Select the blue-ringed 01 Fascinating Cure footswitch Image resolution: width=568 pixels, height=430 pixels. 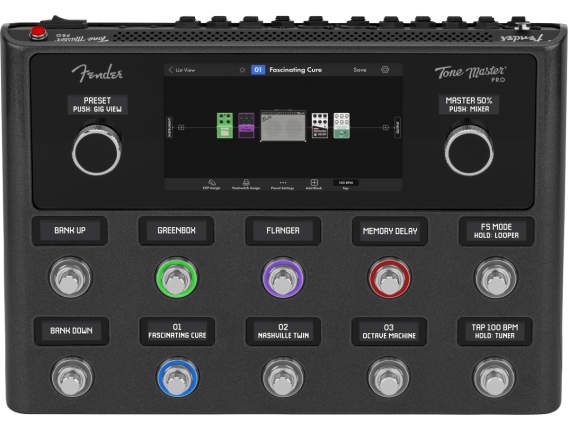[178, 377]
